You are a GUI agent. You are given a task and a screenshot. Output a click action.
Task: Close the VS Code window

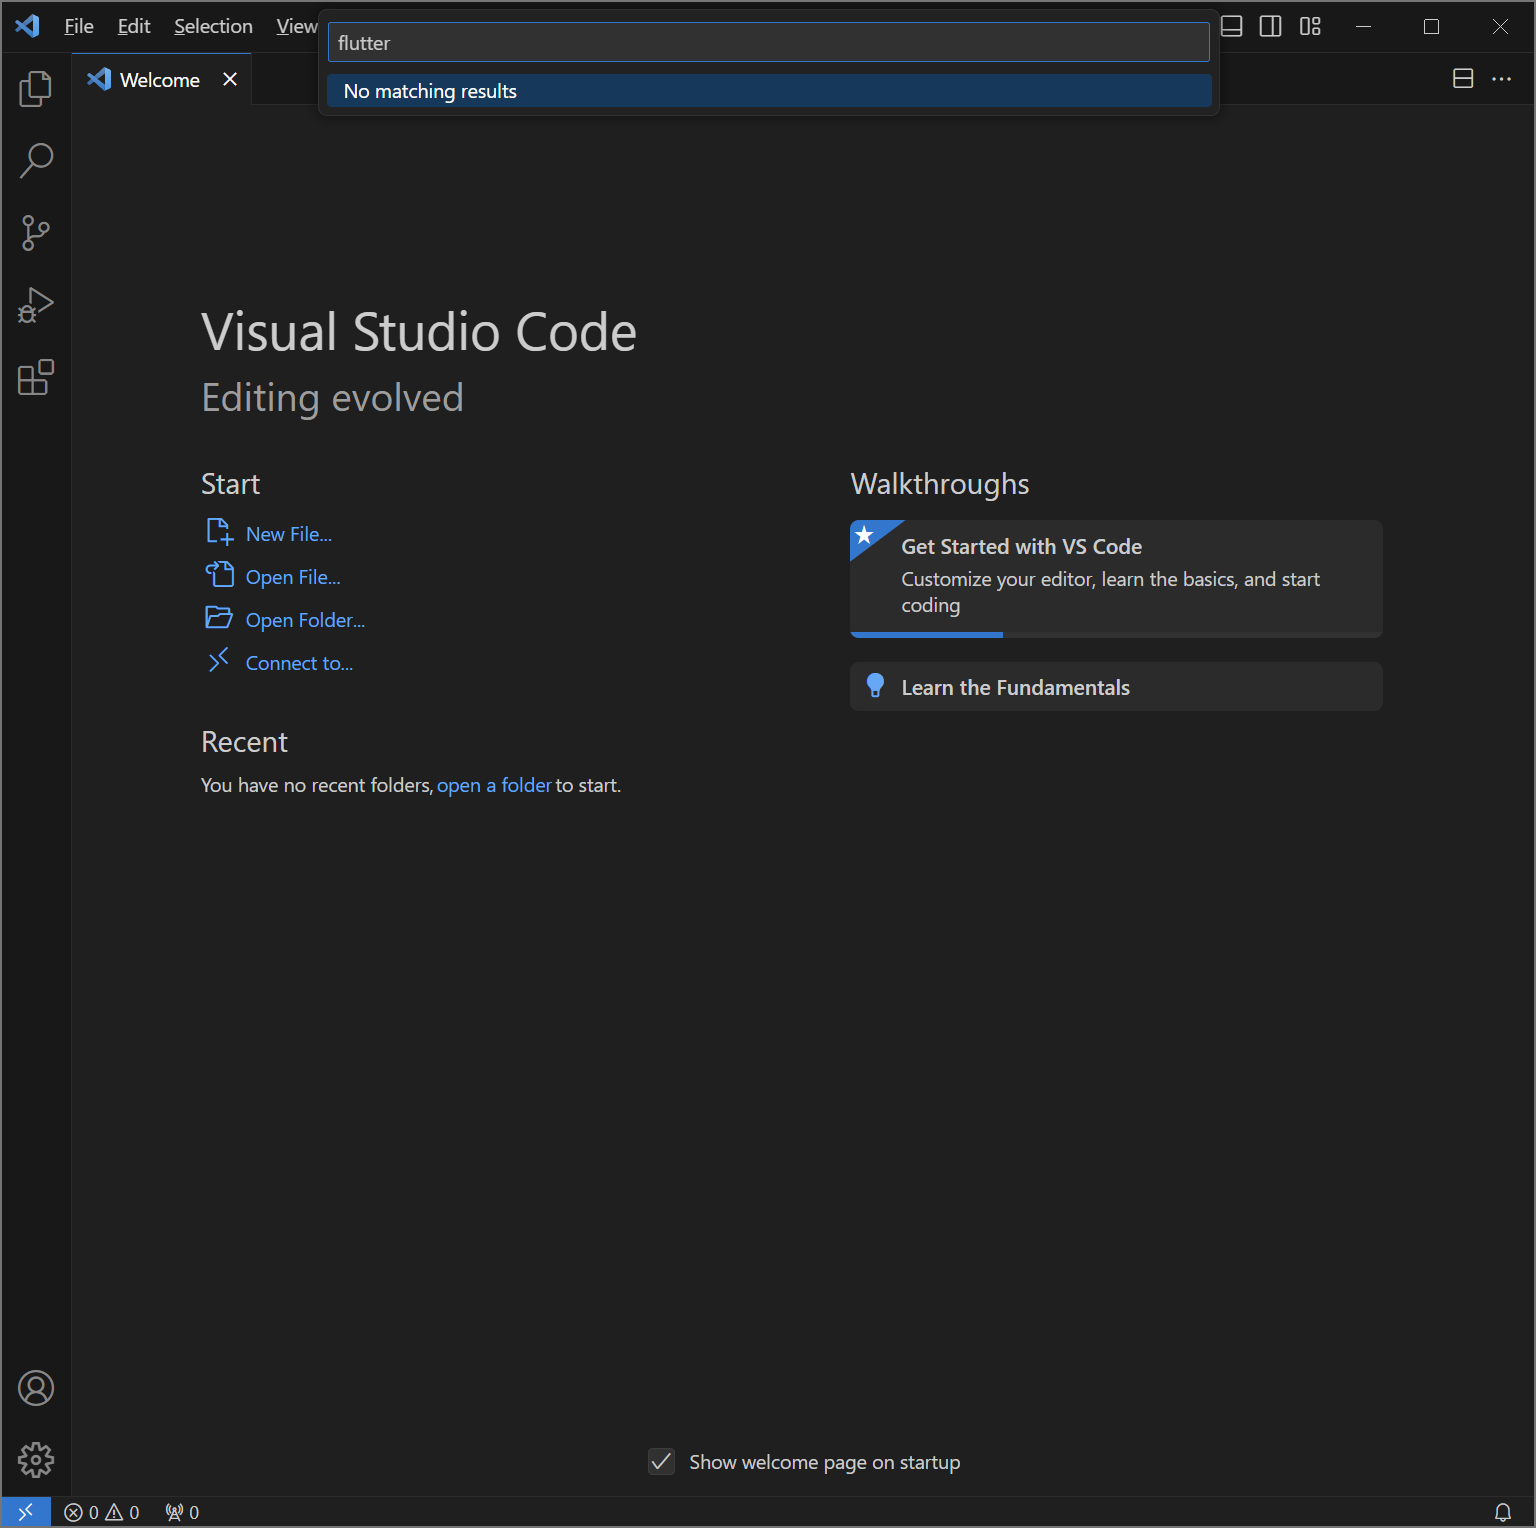tap(1500, 26)
